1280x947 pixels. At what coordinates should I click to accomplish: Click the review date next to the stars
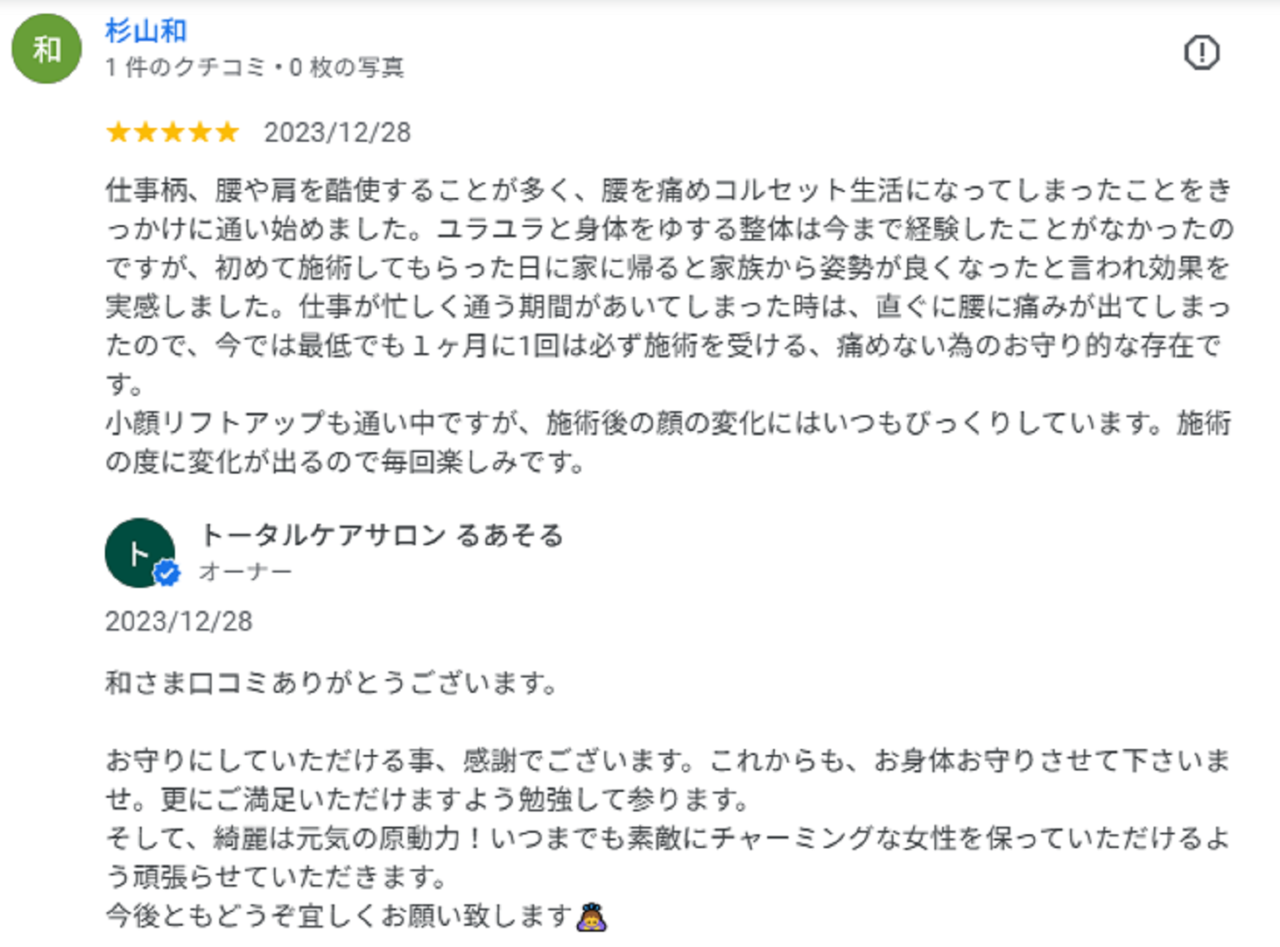[x=337, y=132]
